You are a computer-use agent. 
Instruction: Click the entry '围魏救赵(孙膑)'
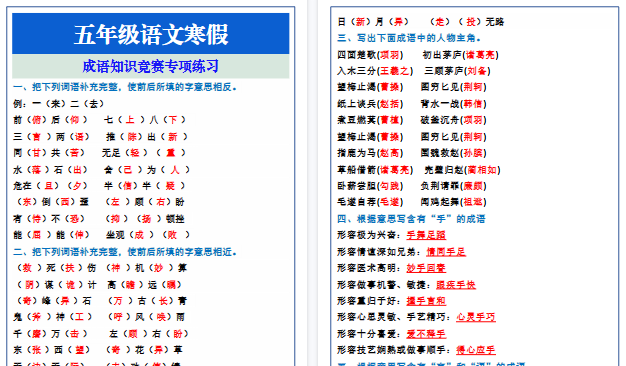(454, 153)
